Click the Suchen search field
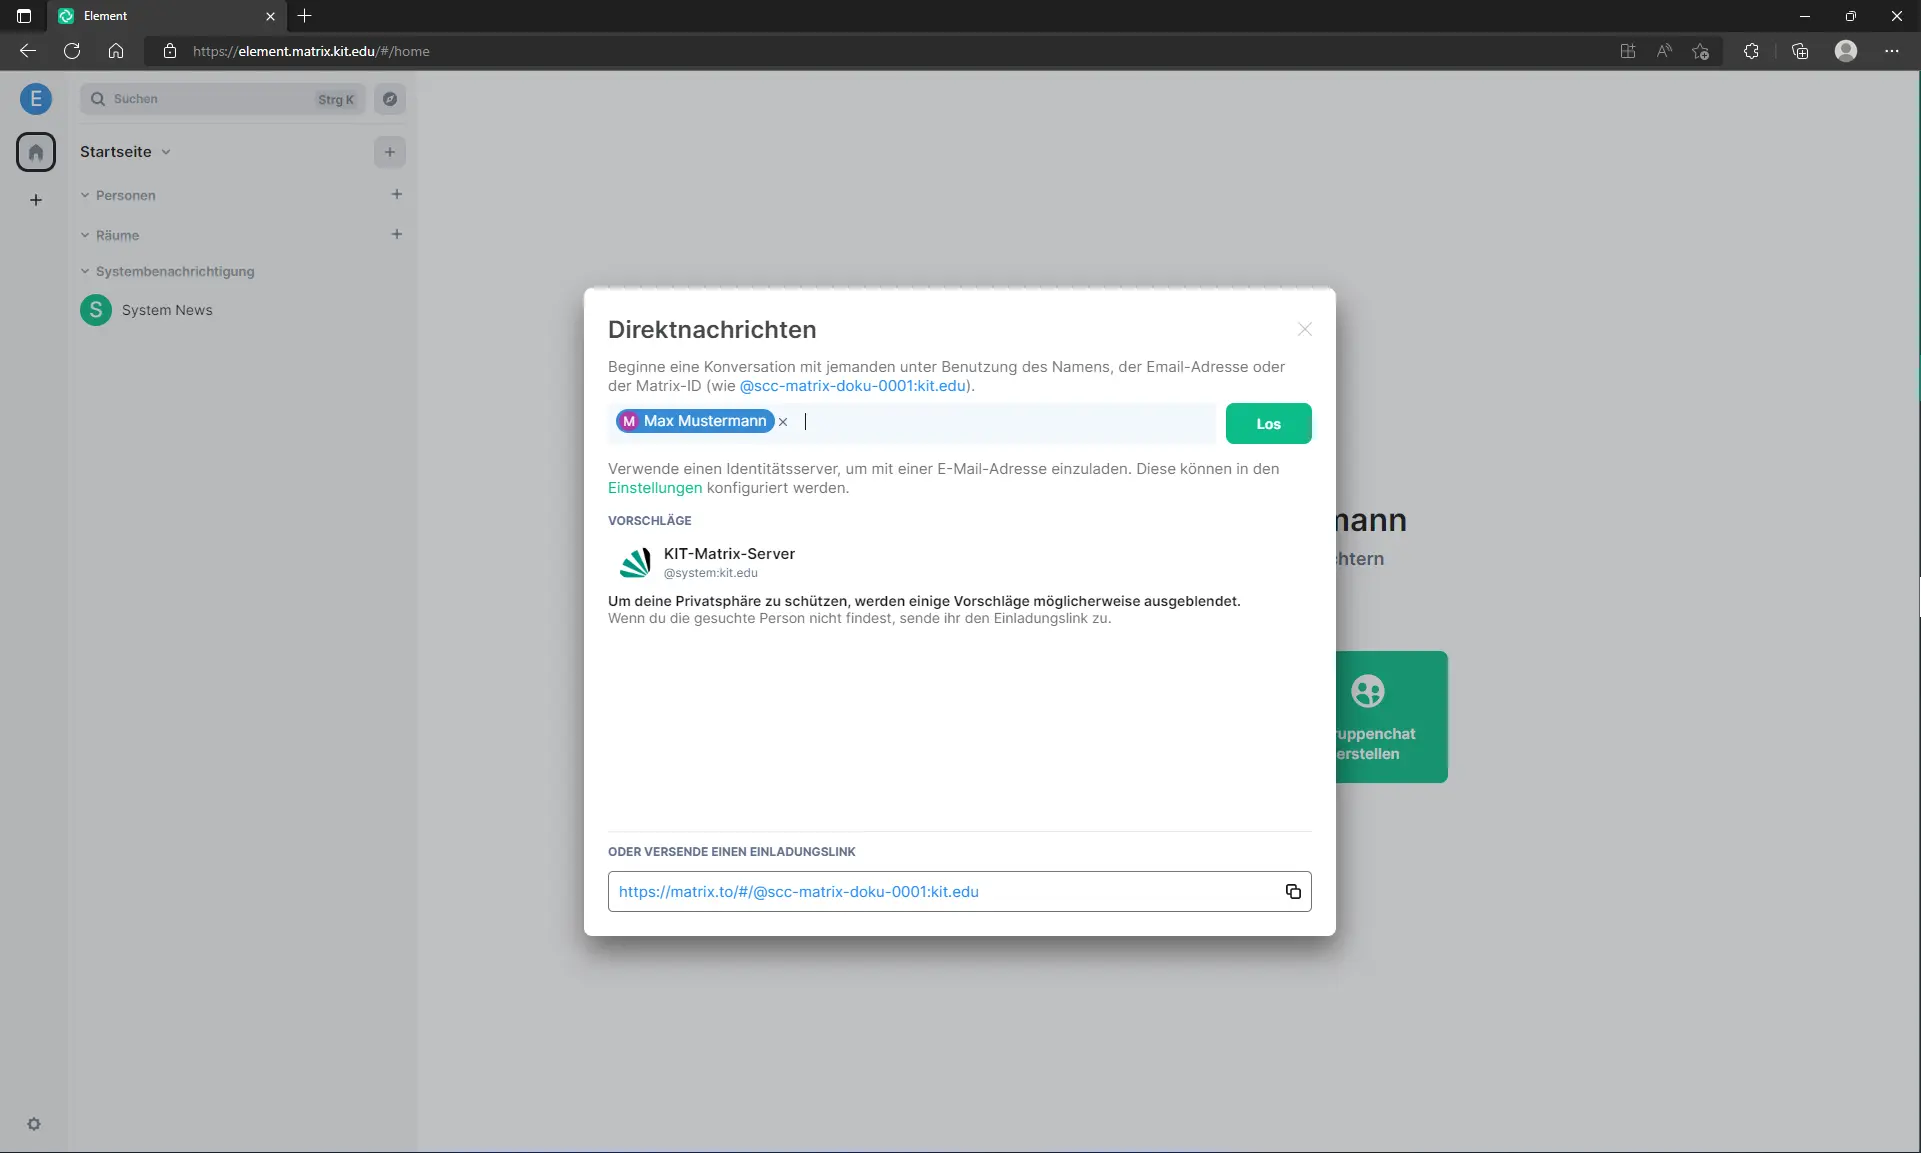The width and height of the screenshot is (1921, 1153). pos(210,99)
